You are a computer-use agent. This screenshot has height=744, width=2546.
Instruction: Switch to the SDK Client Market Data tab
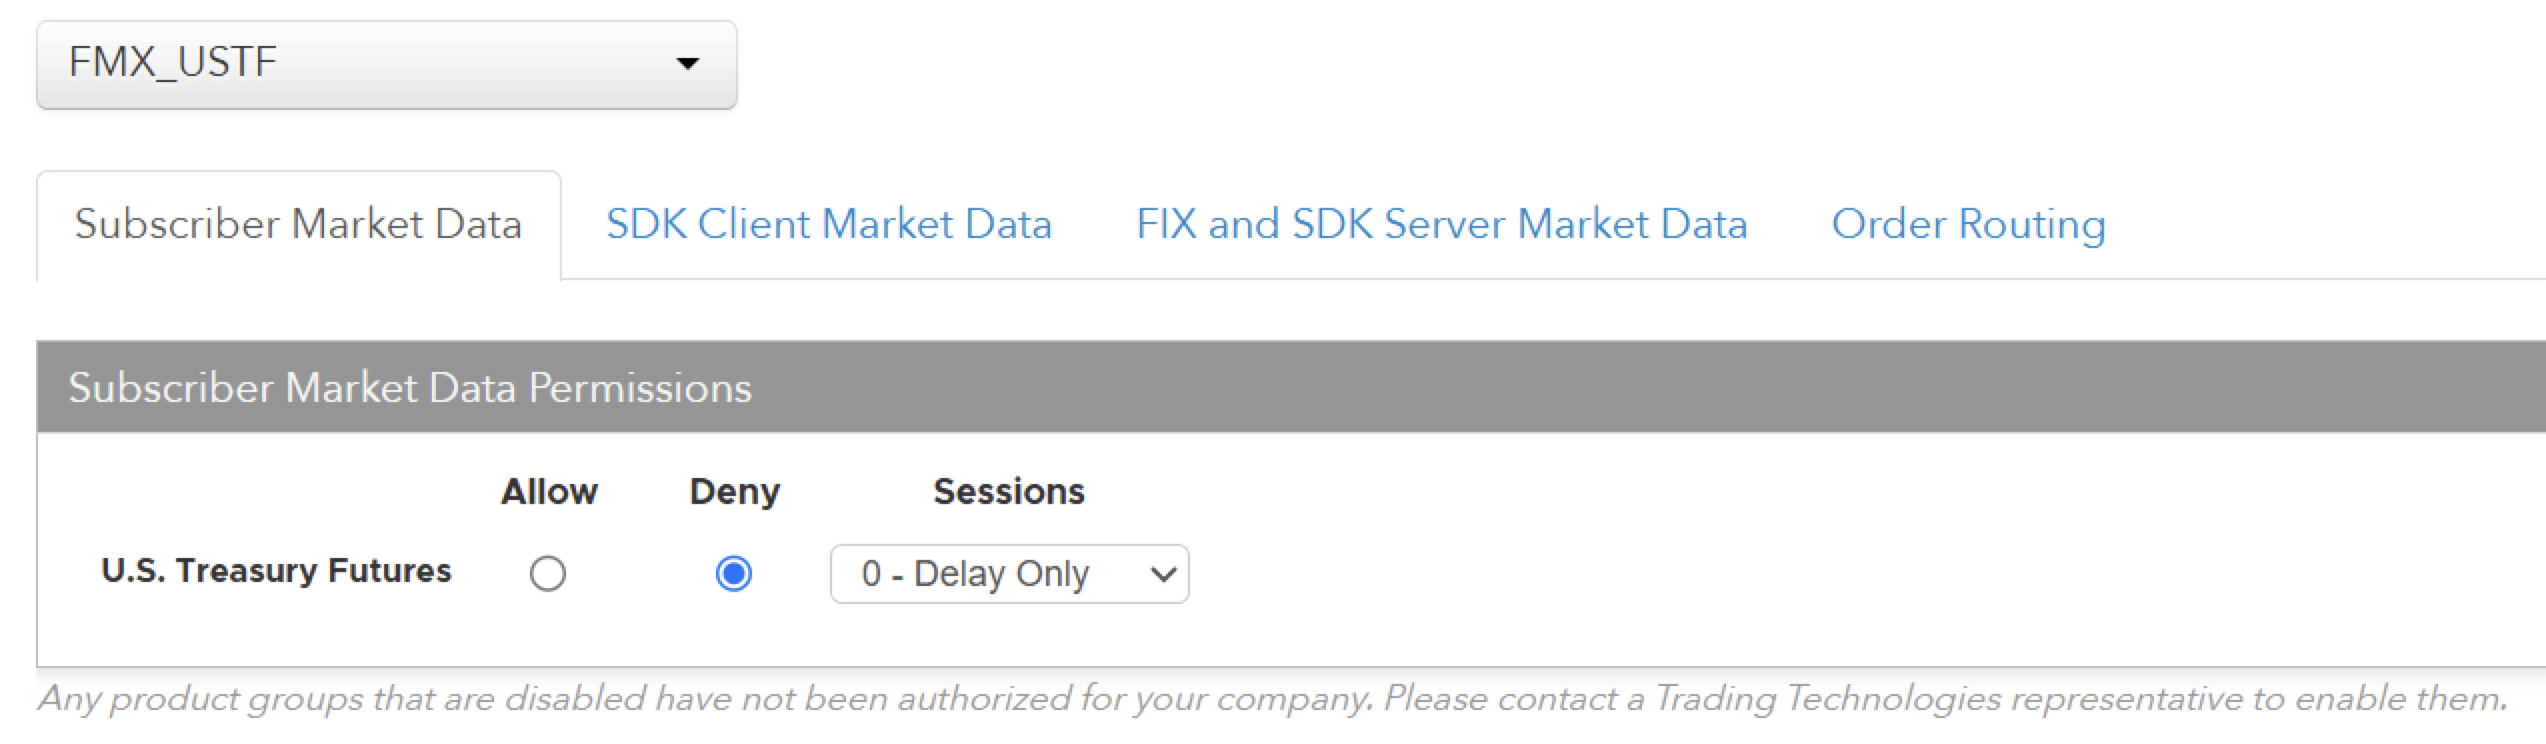click(829, 224)
